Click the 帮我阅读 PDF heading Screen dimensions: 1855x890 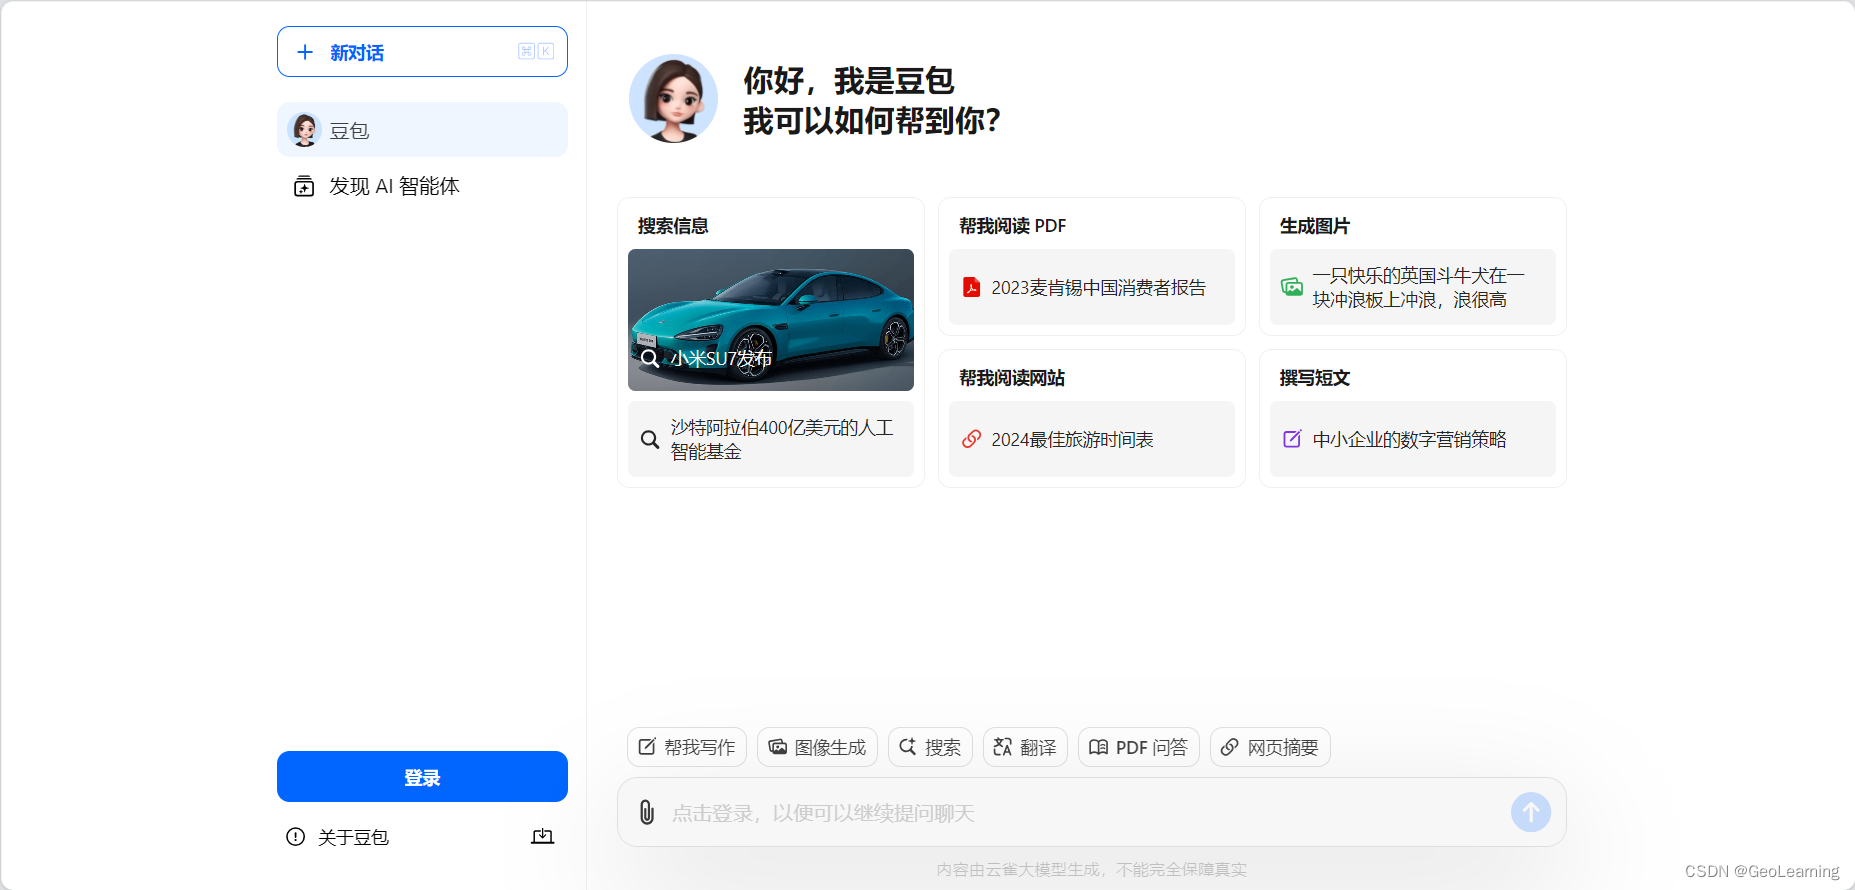tap(1012, 226)
